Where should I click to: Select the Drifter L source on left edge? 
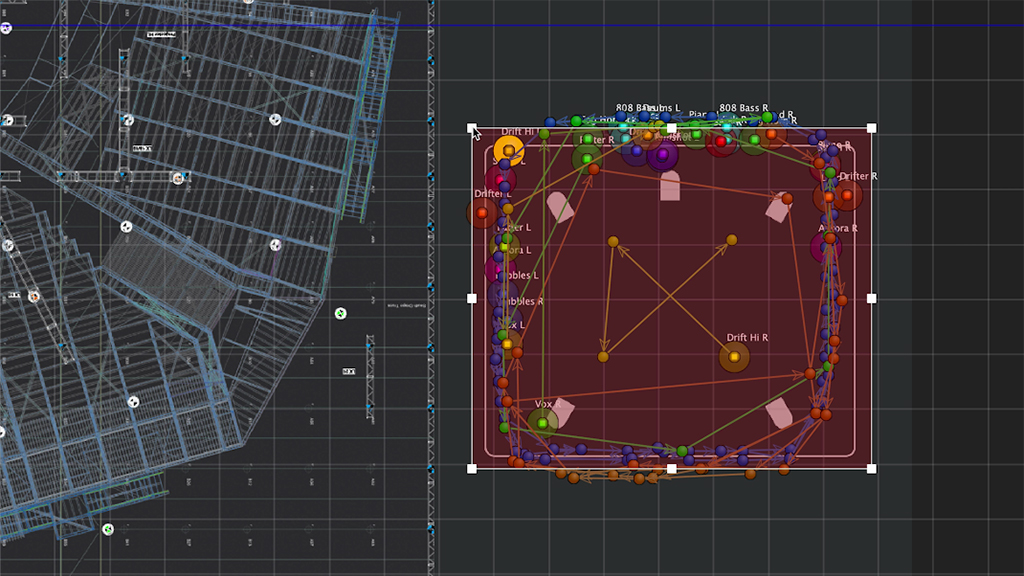point(482,212)
